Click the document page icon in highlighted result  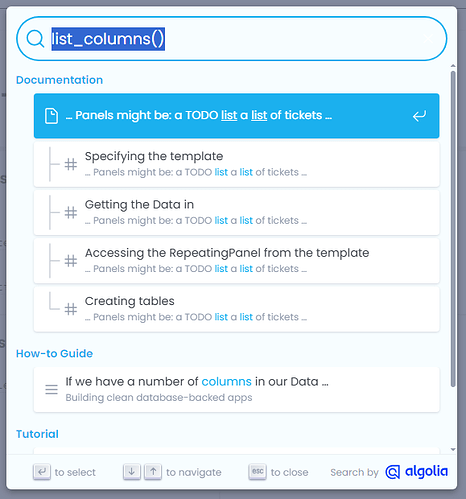click(51, 116)
